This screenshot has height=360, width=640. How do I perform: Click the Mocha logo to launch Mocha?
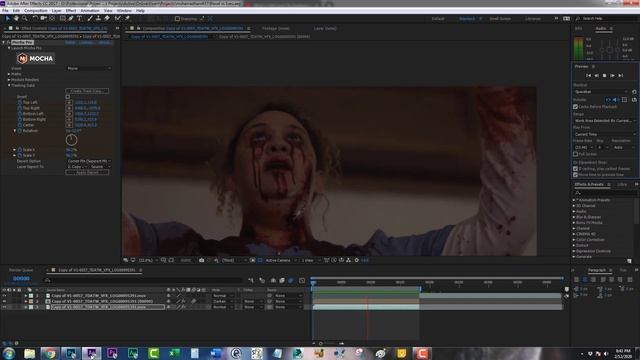[36, 59]
